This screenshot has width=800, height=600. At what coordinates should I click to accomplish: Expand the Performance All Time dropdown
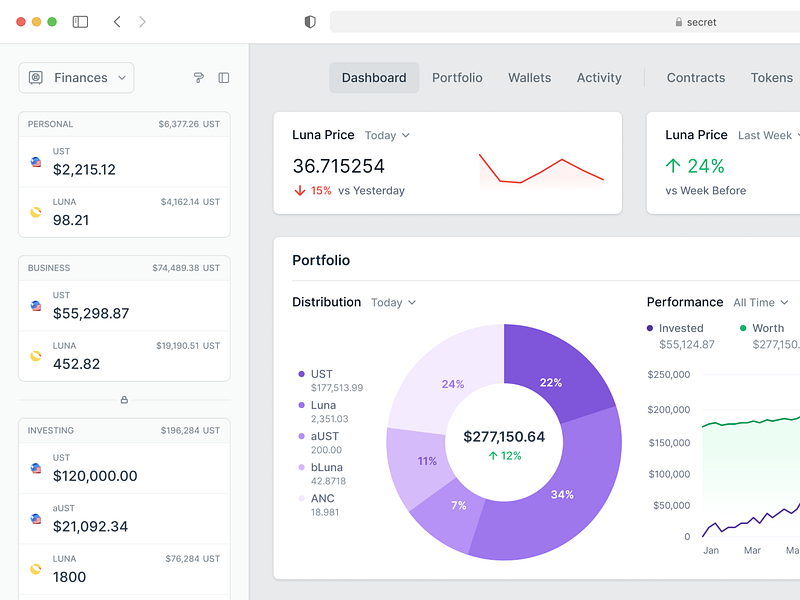760,302
